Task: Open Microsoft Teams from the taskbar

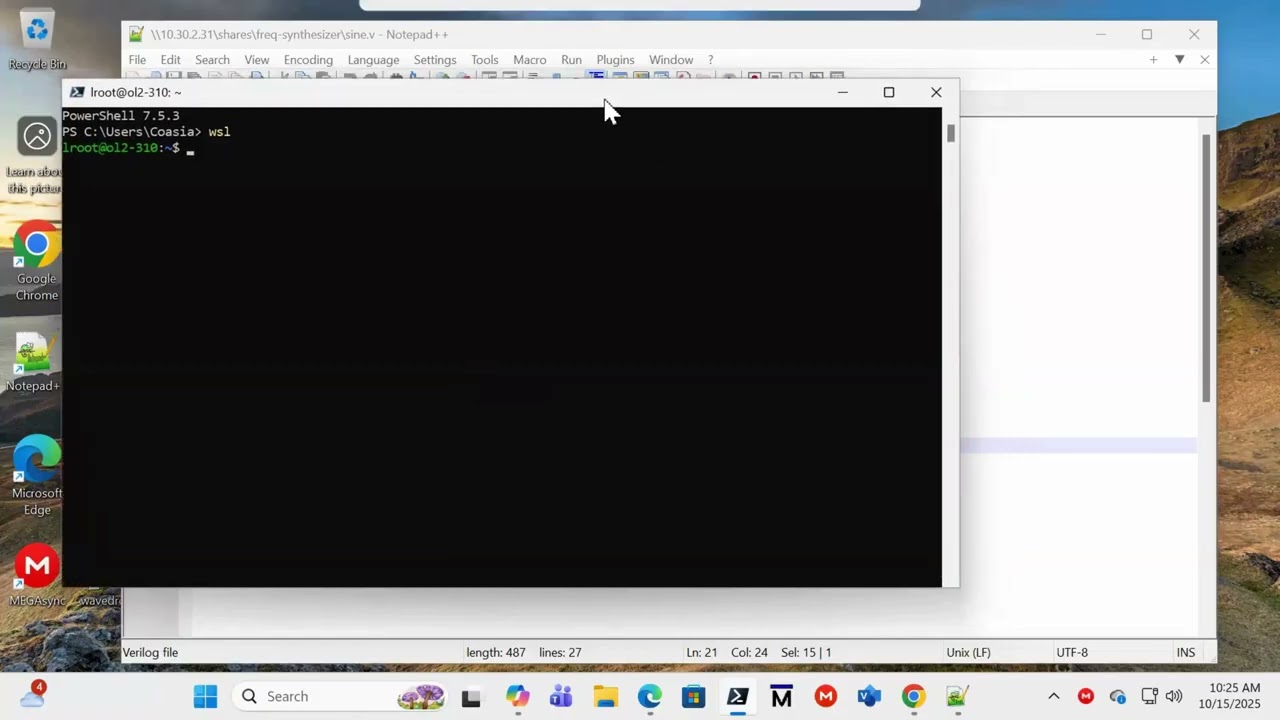Action: tap(561, 696)
